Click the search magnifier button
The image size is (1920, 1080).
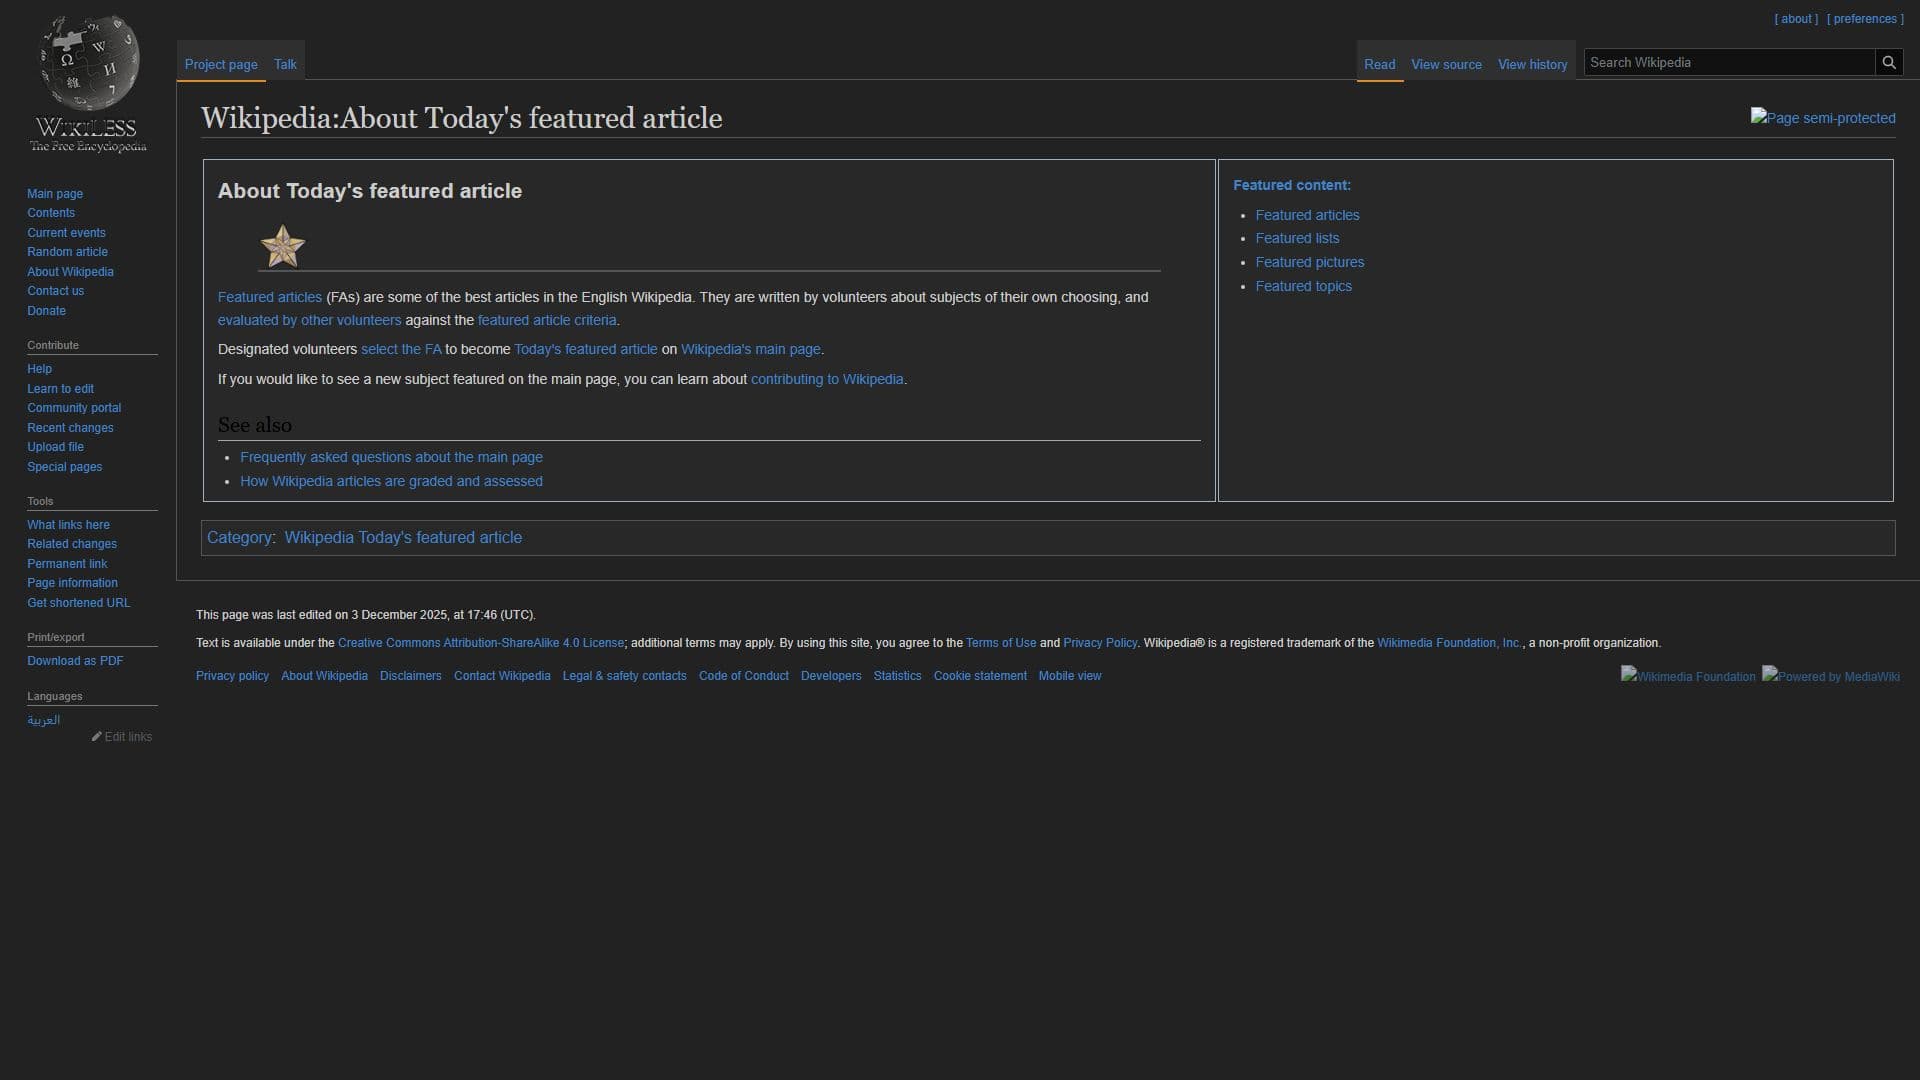[1888, 62]
